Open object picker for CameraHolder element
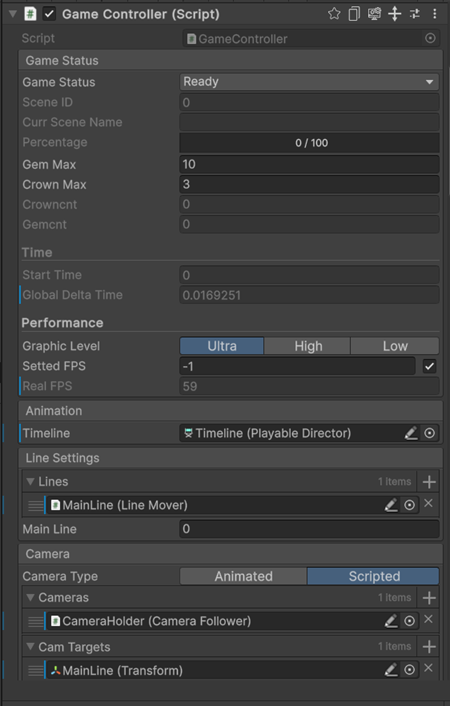Image resolution: width=450 pixels, height=706 pixels. (x=409, y=621)
